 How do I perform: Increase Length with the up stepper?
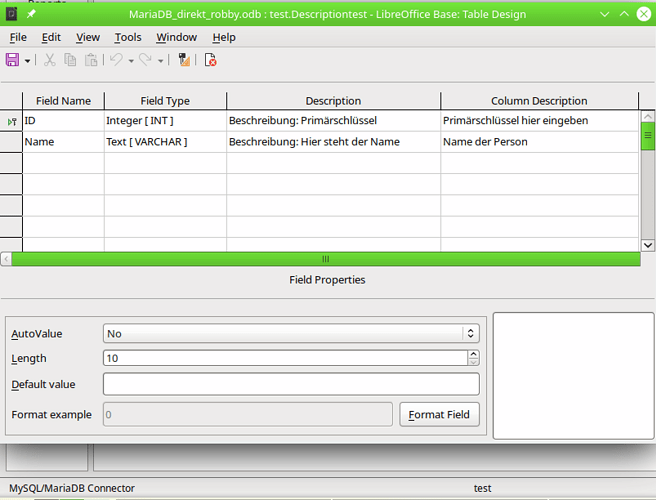pyautogui.click(x=473, y=354)
